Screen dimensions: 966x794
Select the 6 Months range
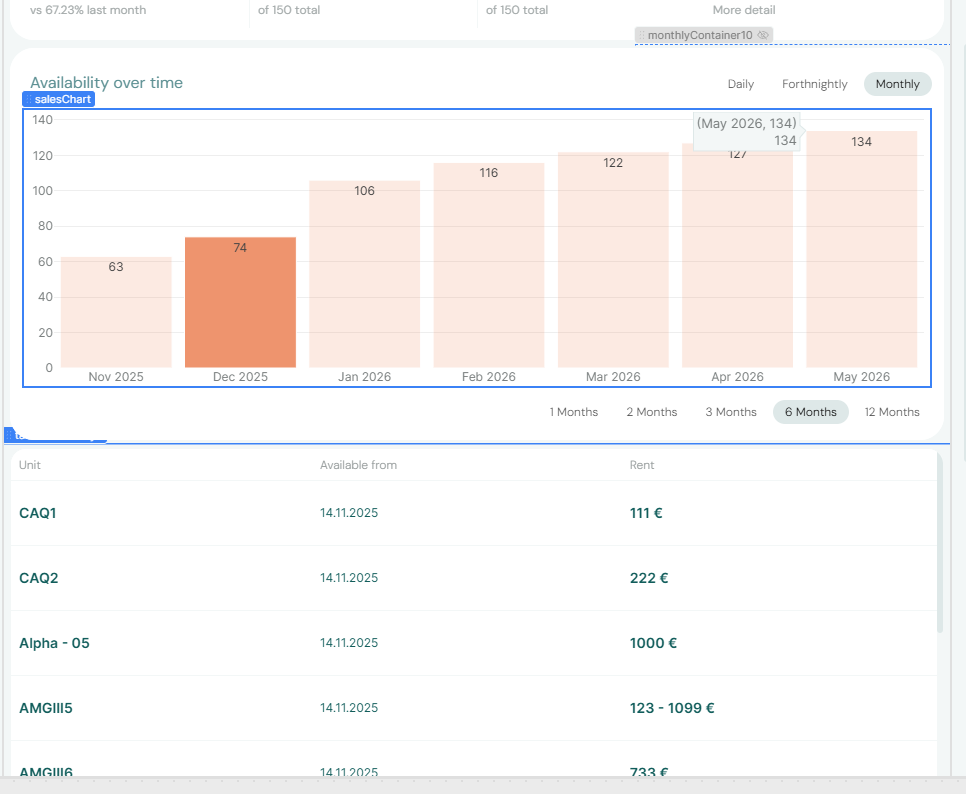click(810, 412)
